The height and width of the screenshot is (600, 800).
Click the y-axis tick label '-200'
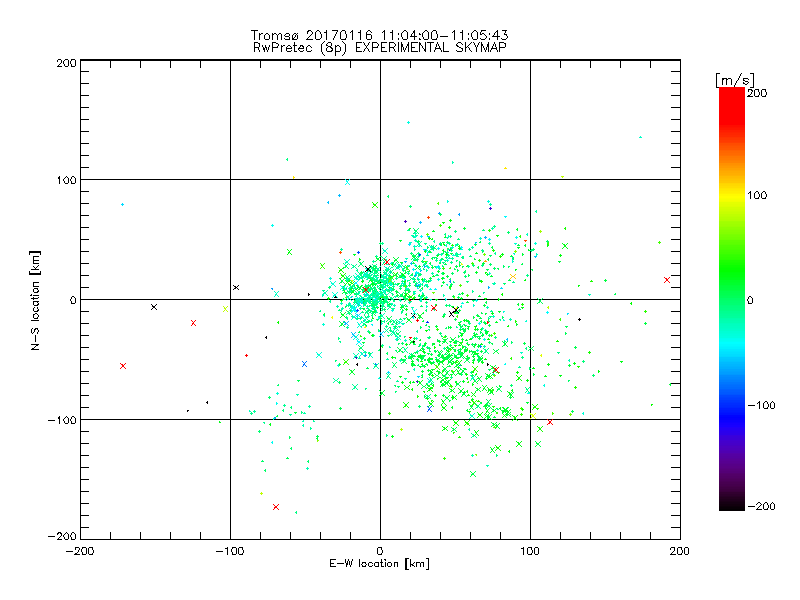(62, 536)
